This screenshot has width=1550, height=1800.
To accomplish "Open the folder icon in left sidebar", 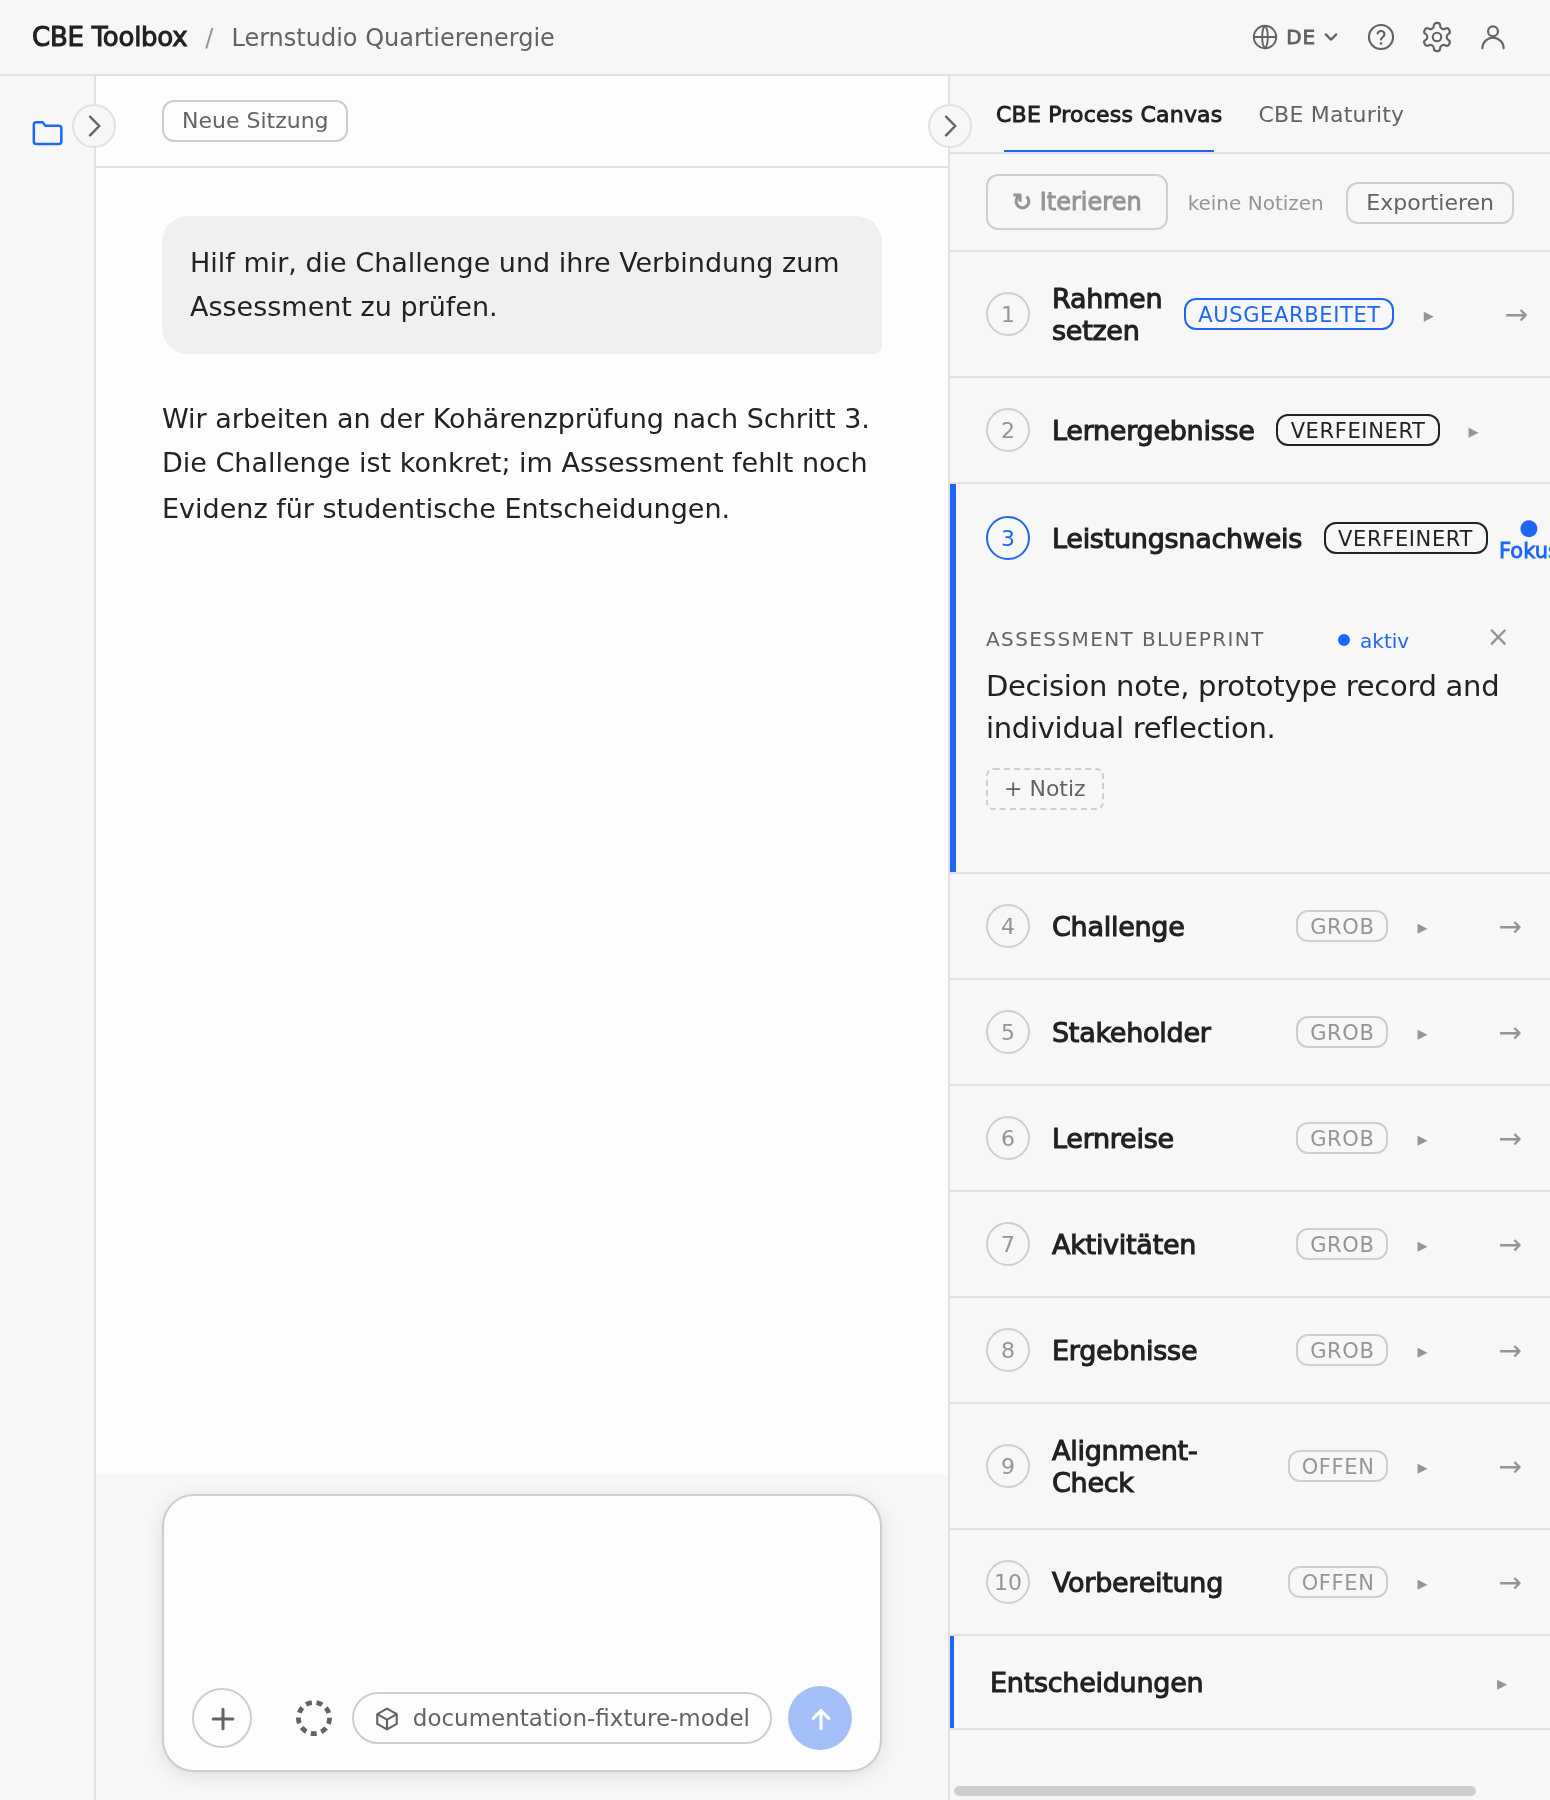I will (x=47, y=132).
